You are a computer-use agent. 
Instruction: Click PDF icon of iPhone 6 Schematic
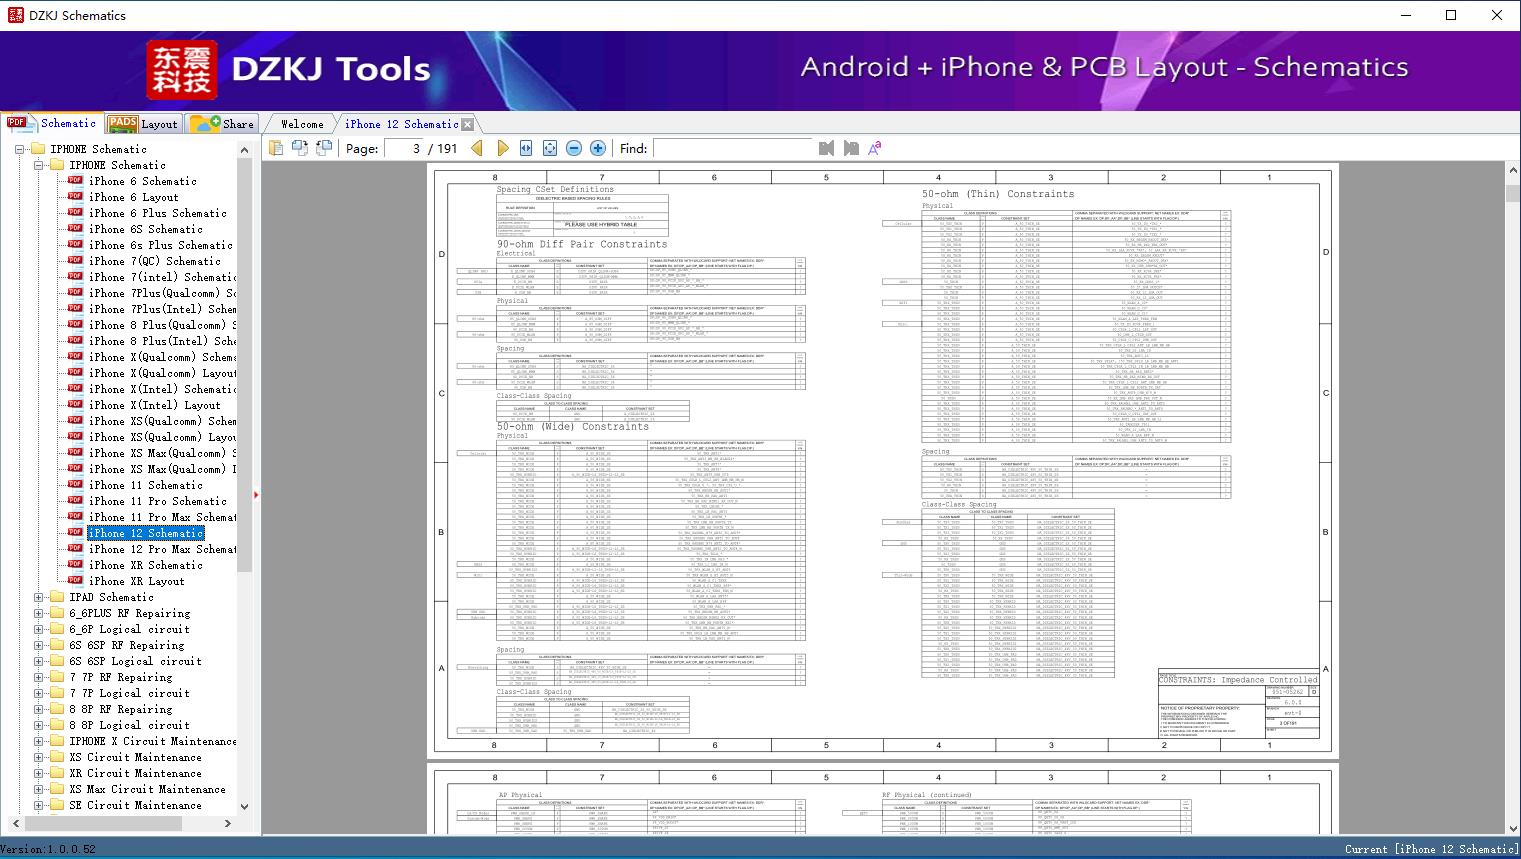click(75, 181)
